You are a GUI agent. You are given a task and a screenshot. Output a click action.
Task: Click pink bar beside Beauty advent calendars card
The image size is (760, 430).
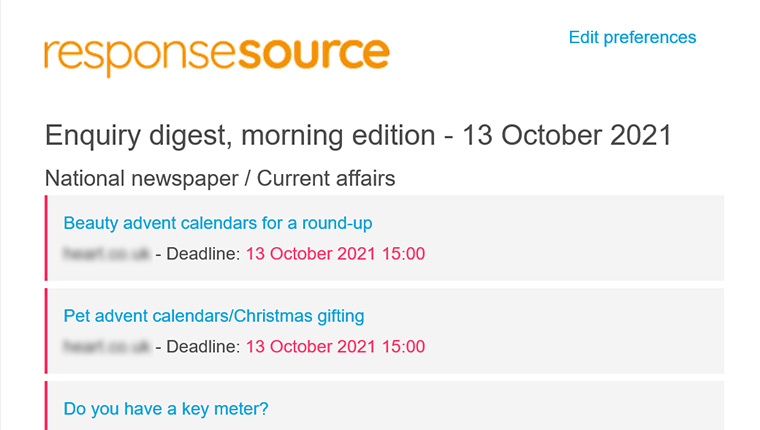pyautogui.click(x=46, y=238)
